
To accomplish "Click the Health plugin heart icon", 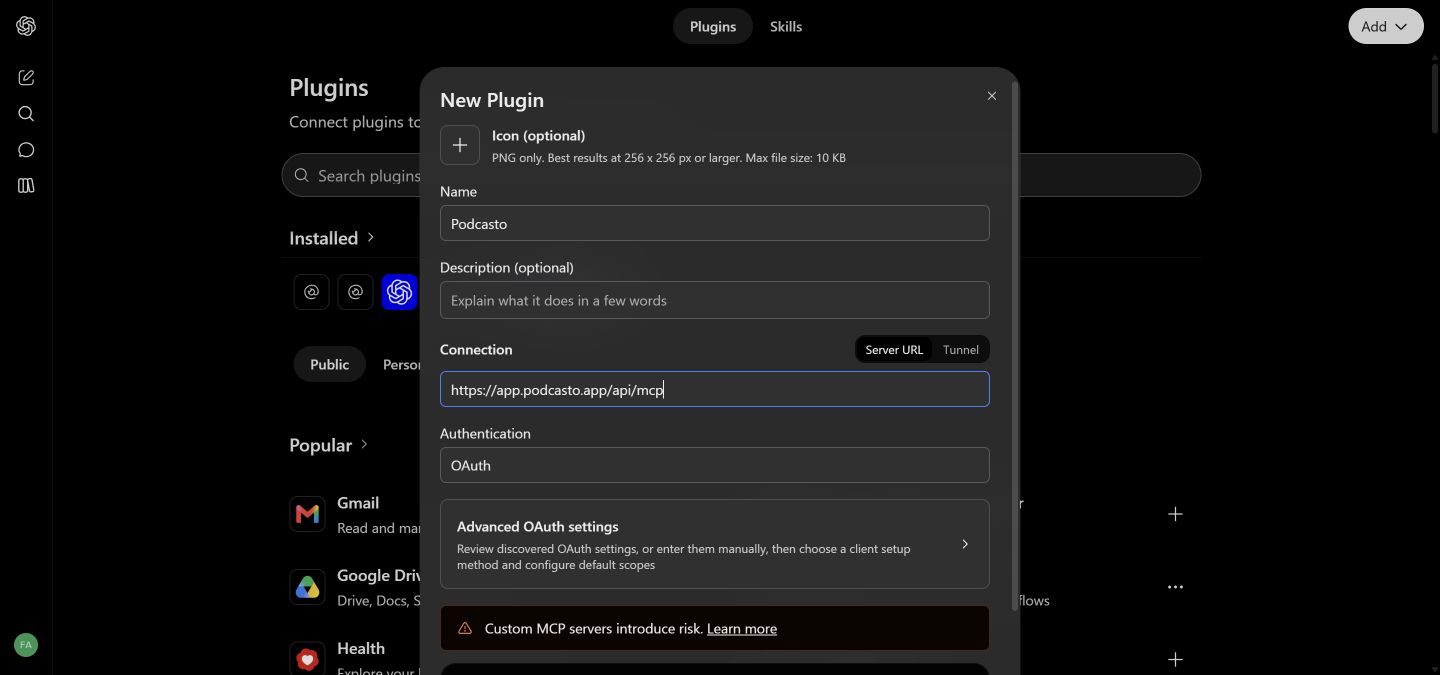I will (307, 659).
